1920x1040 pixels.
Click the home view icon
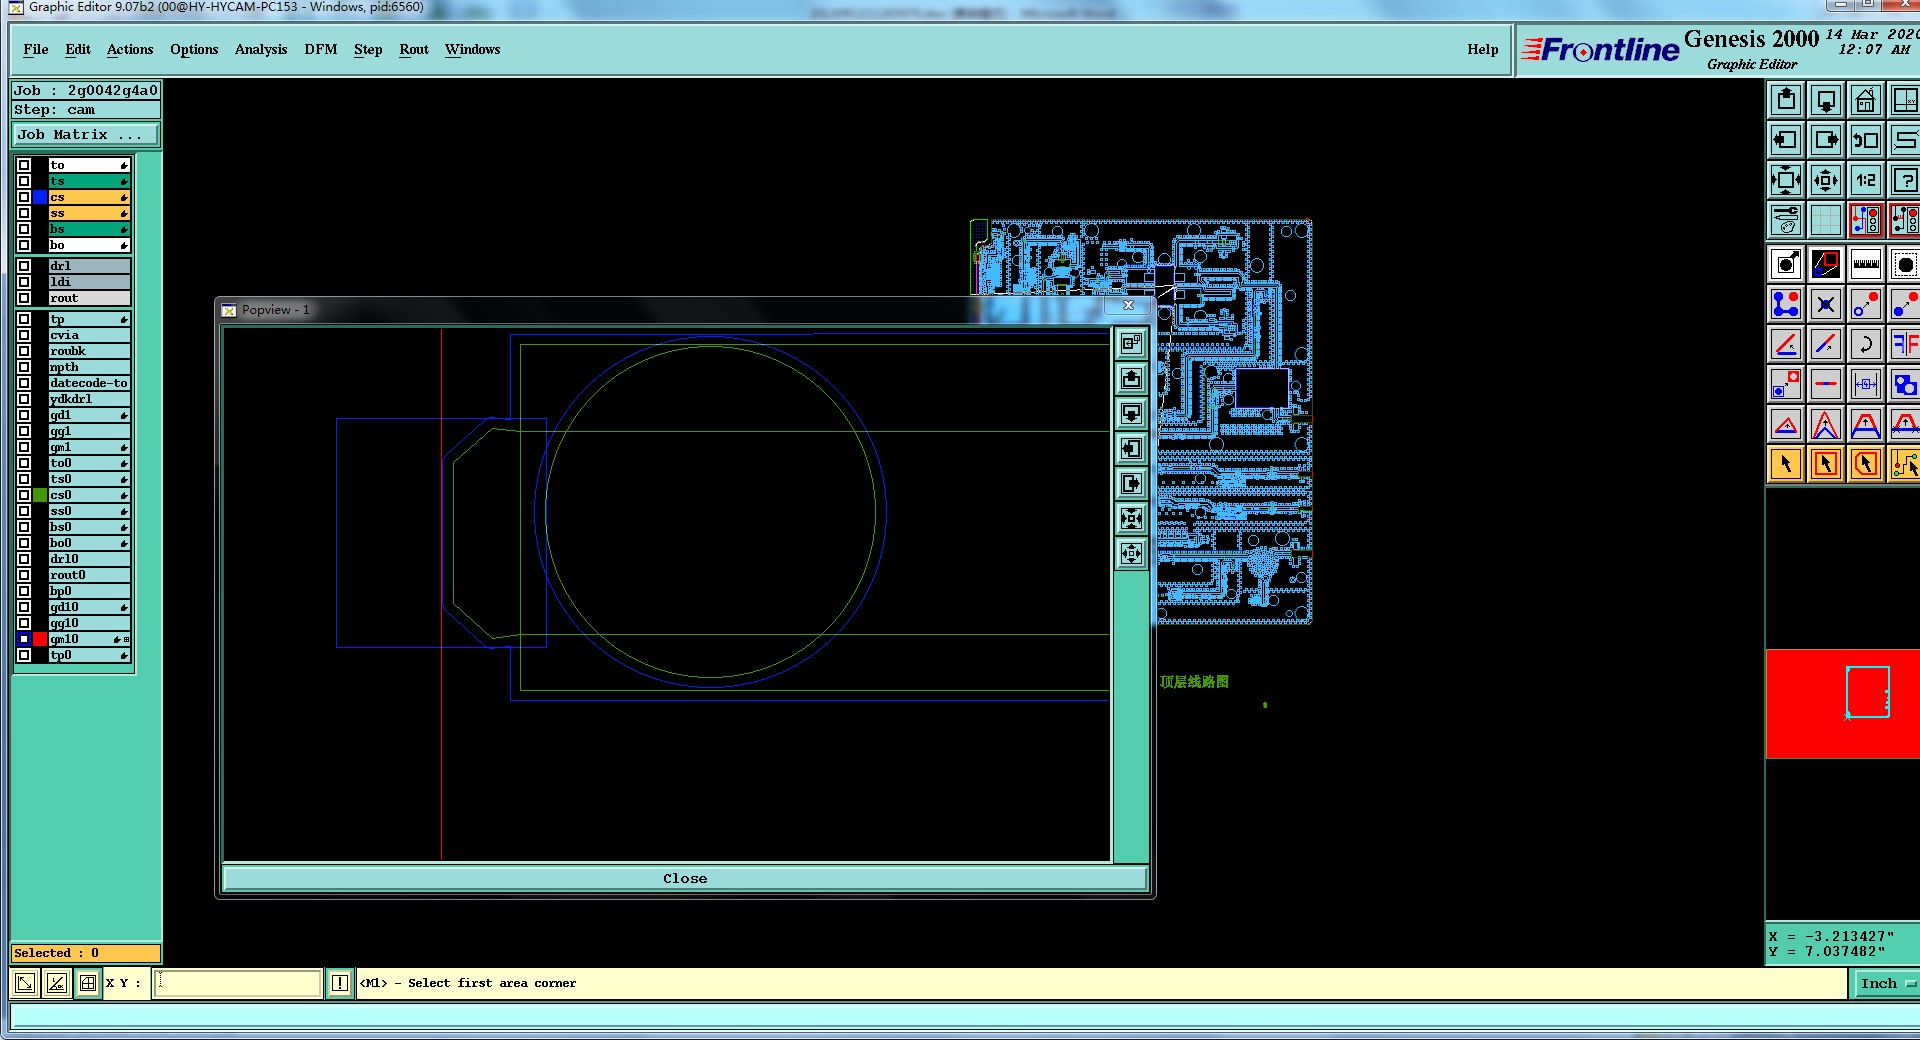[1866, 100]
